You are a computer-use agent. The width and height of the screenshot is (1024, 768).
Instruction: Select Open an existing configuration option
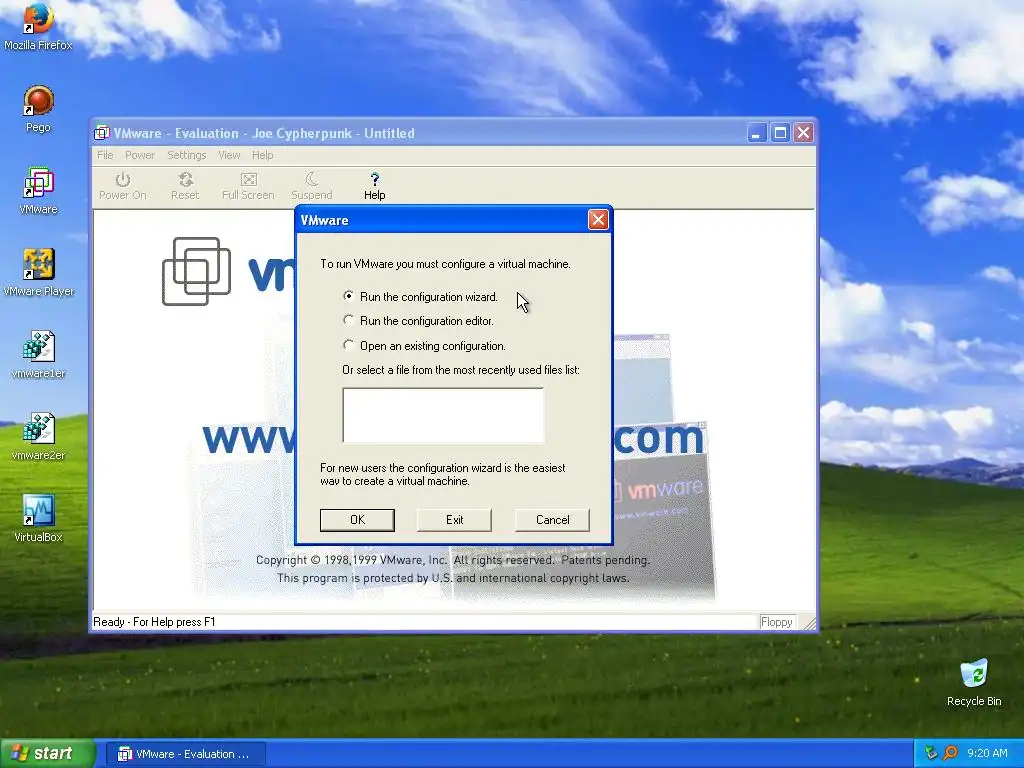coord(424,345)
